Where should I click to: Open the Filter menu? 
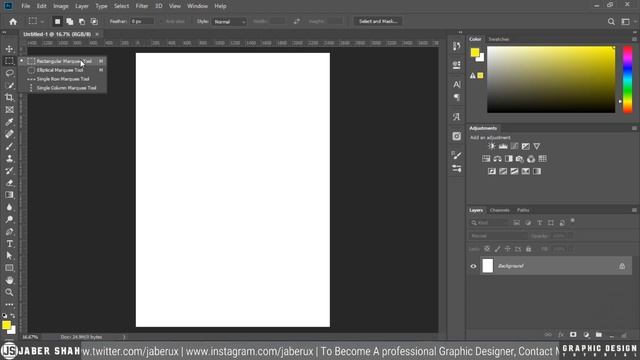[x=142, y=6]
